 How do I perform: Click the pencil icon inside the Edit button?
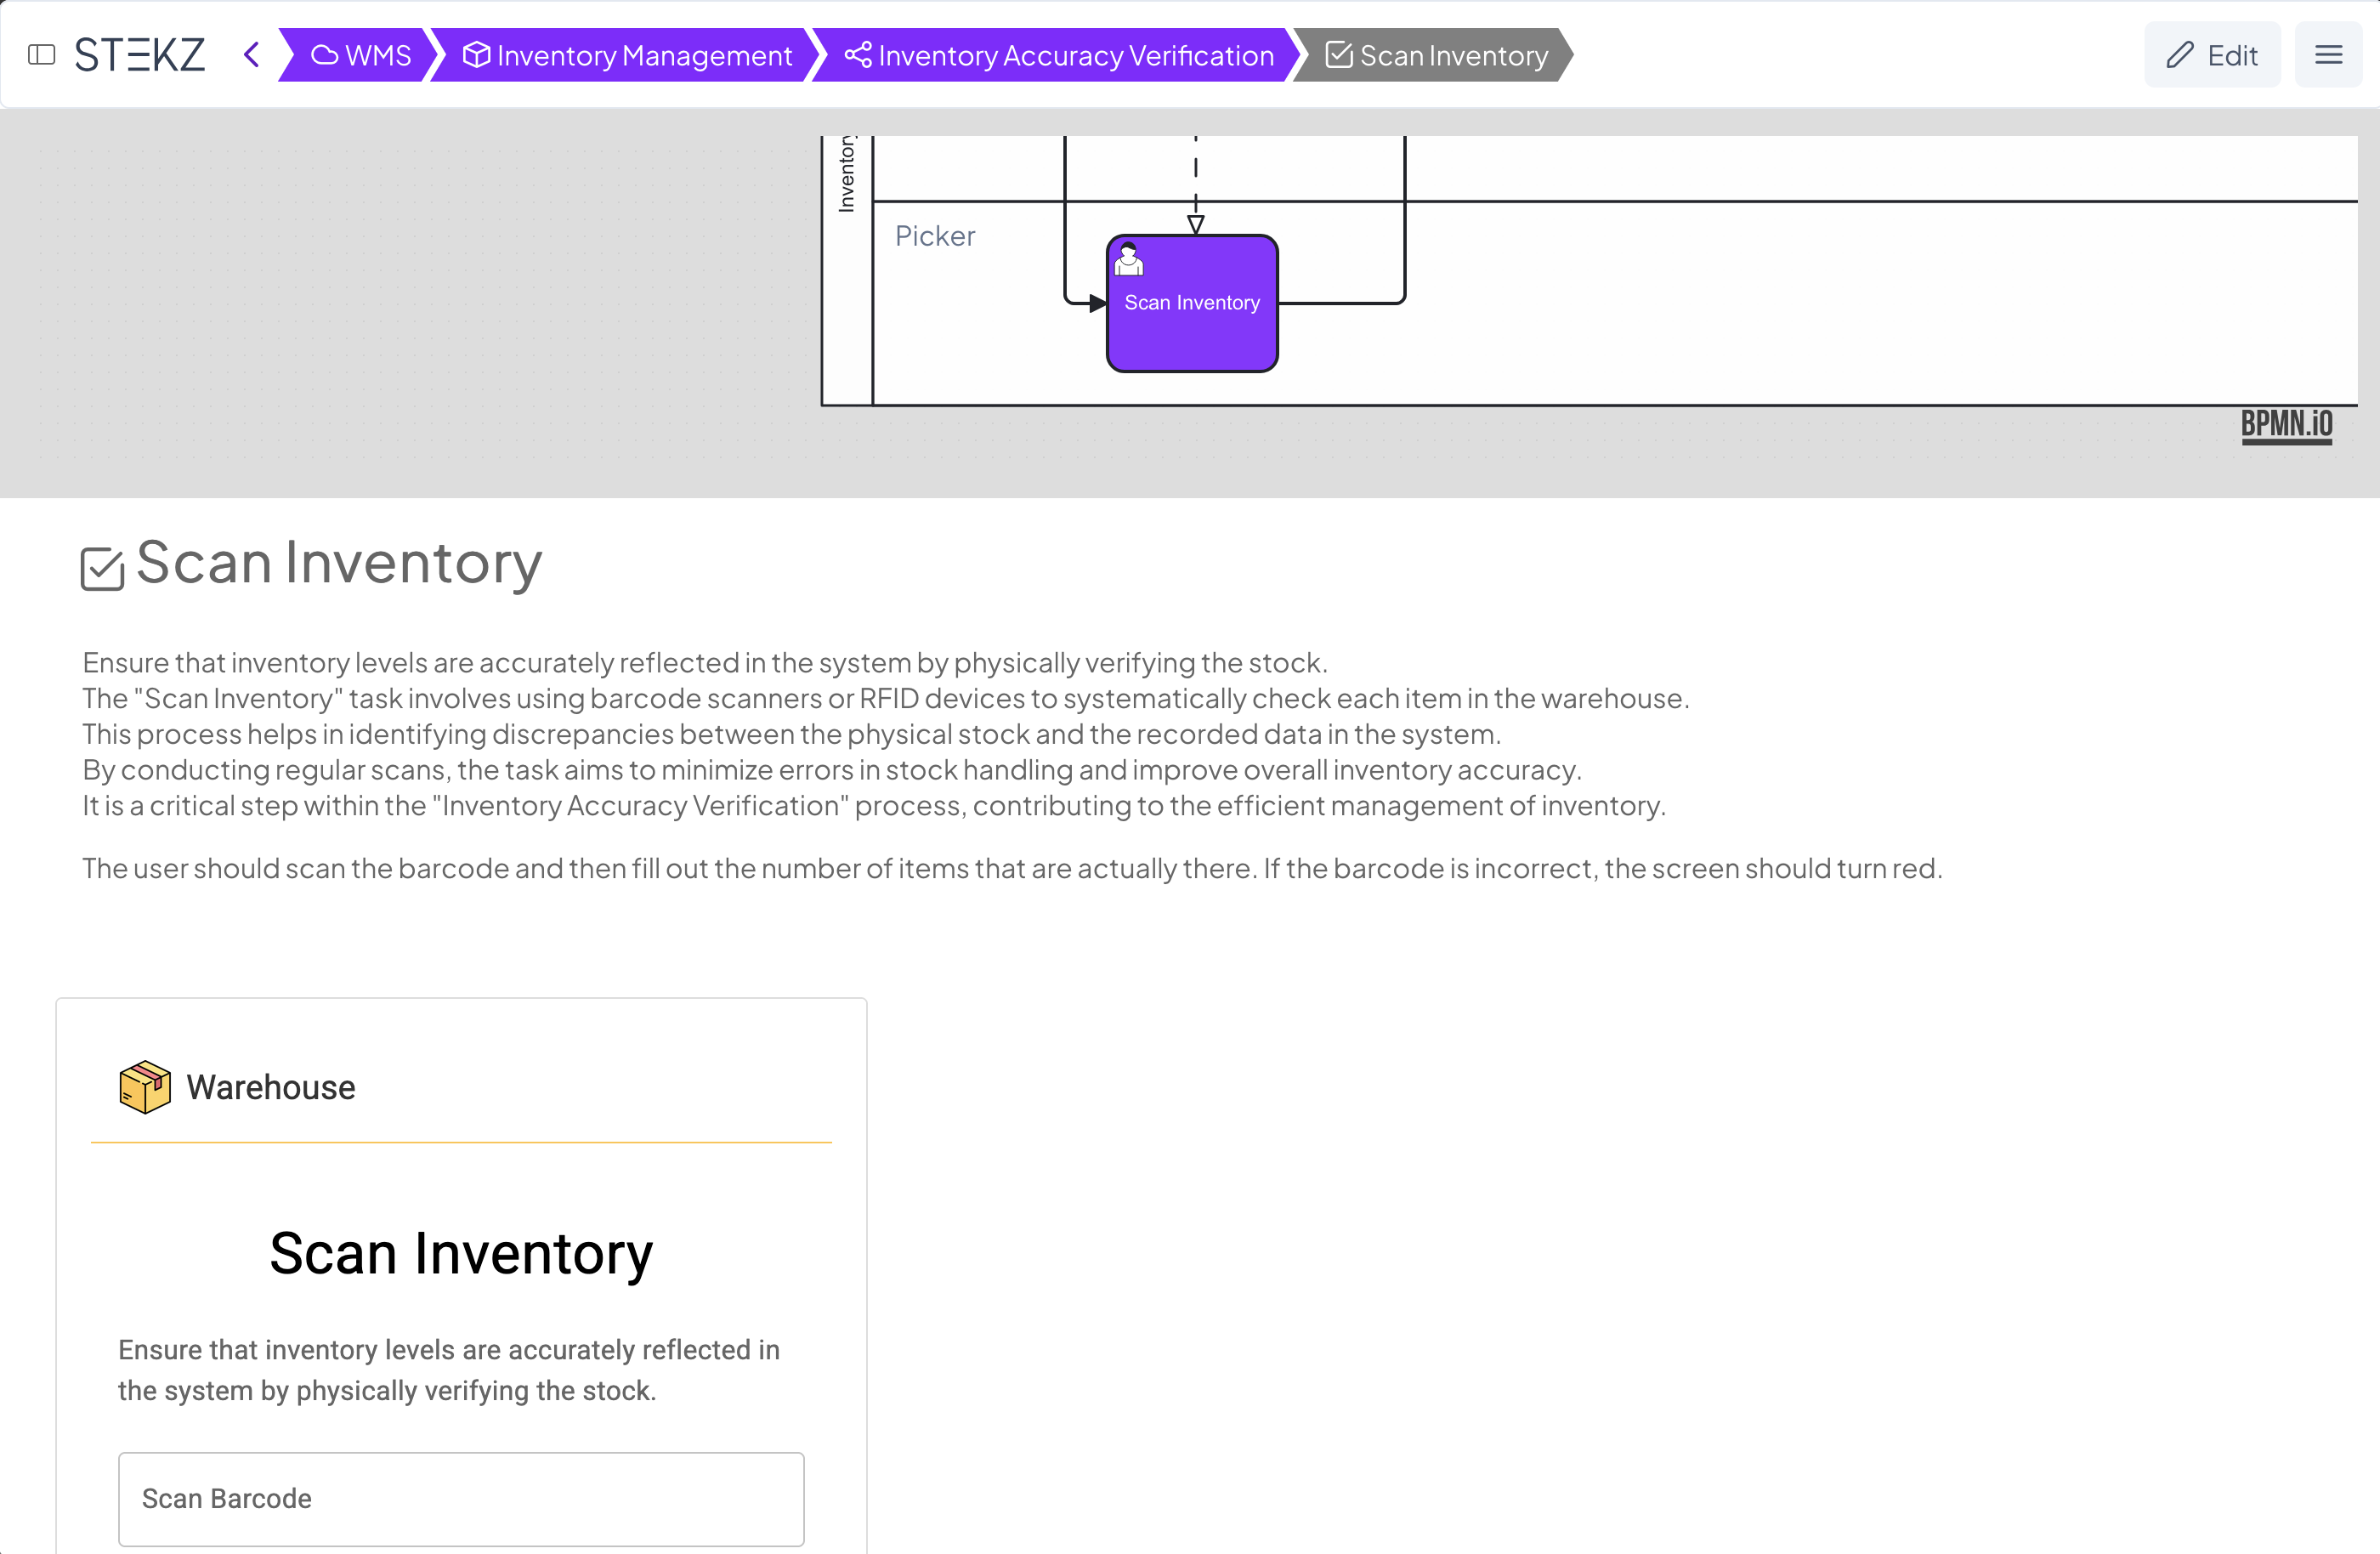(x=2180, y=54)
